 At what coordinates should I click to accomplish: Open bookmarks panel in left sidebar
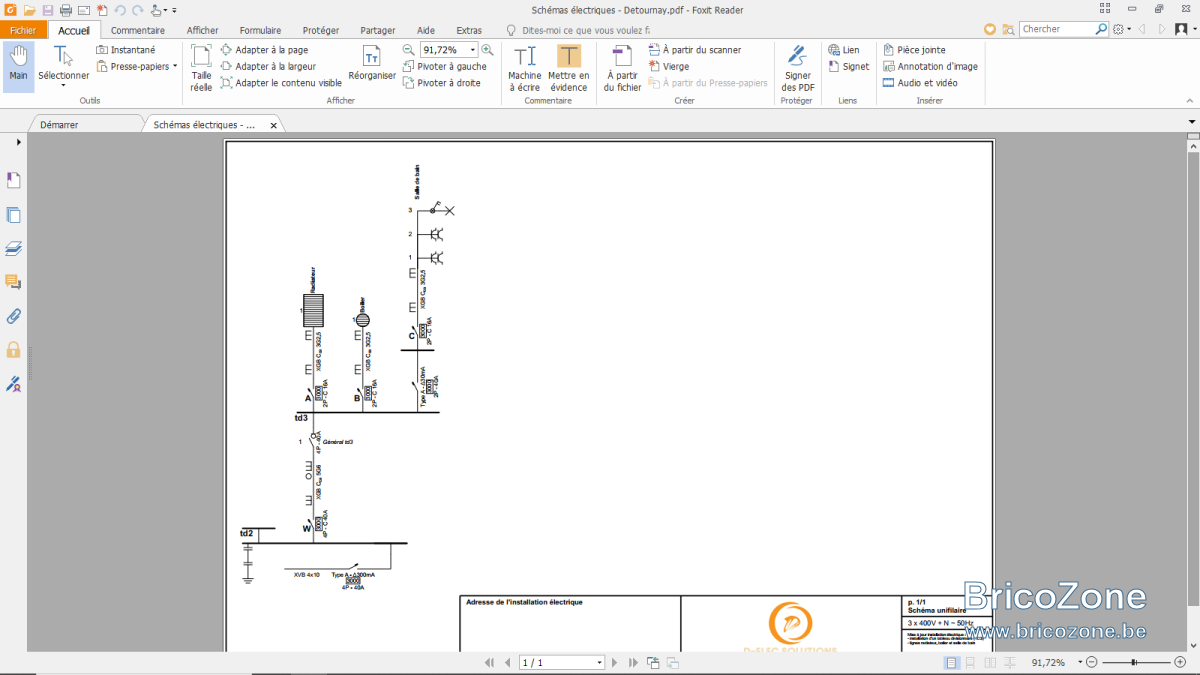pyautogui.click(x=14, y=180)
